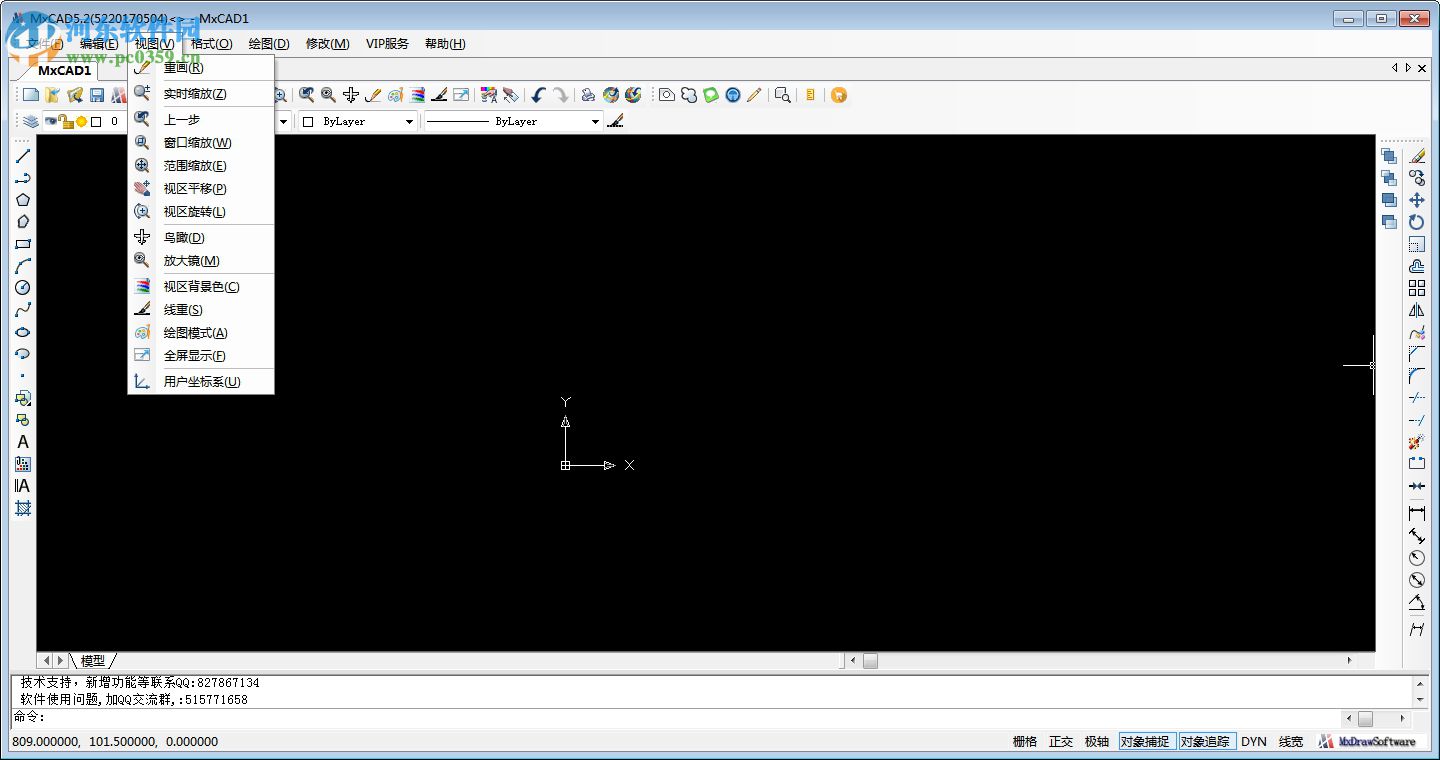The width and height of the screenshot is (1440, 760).
Task: Select the Arc drawing tool
Action: (22, 266)
